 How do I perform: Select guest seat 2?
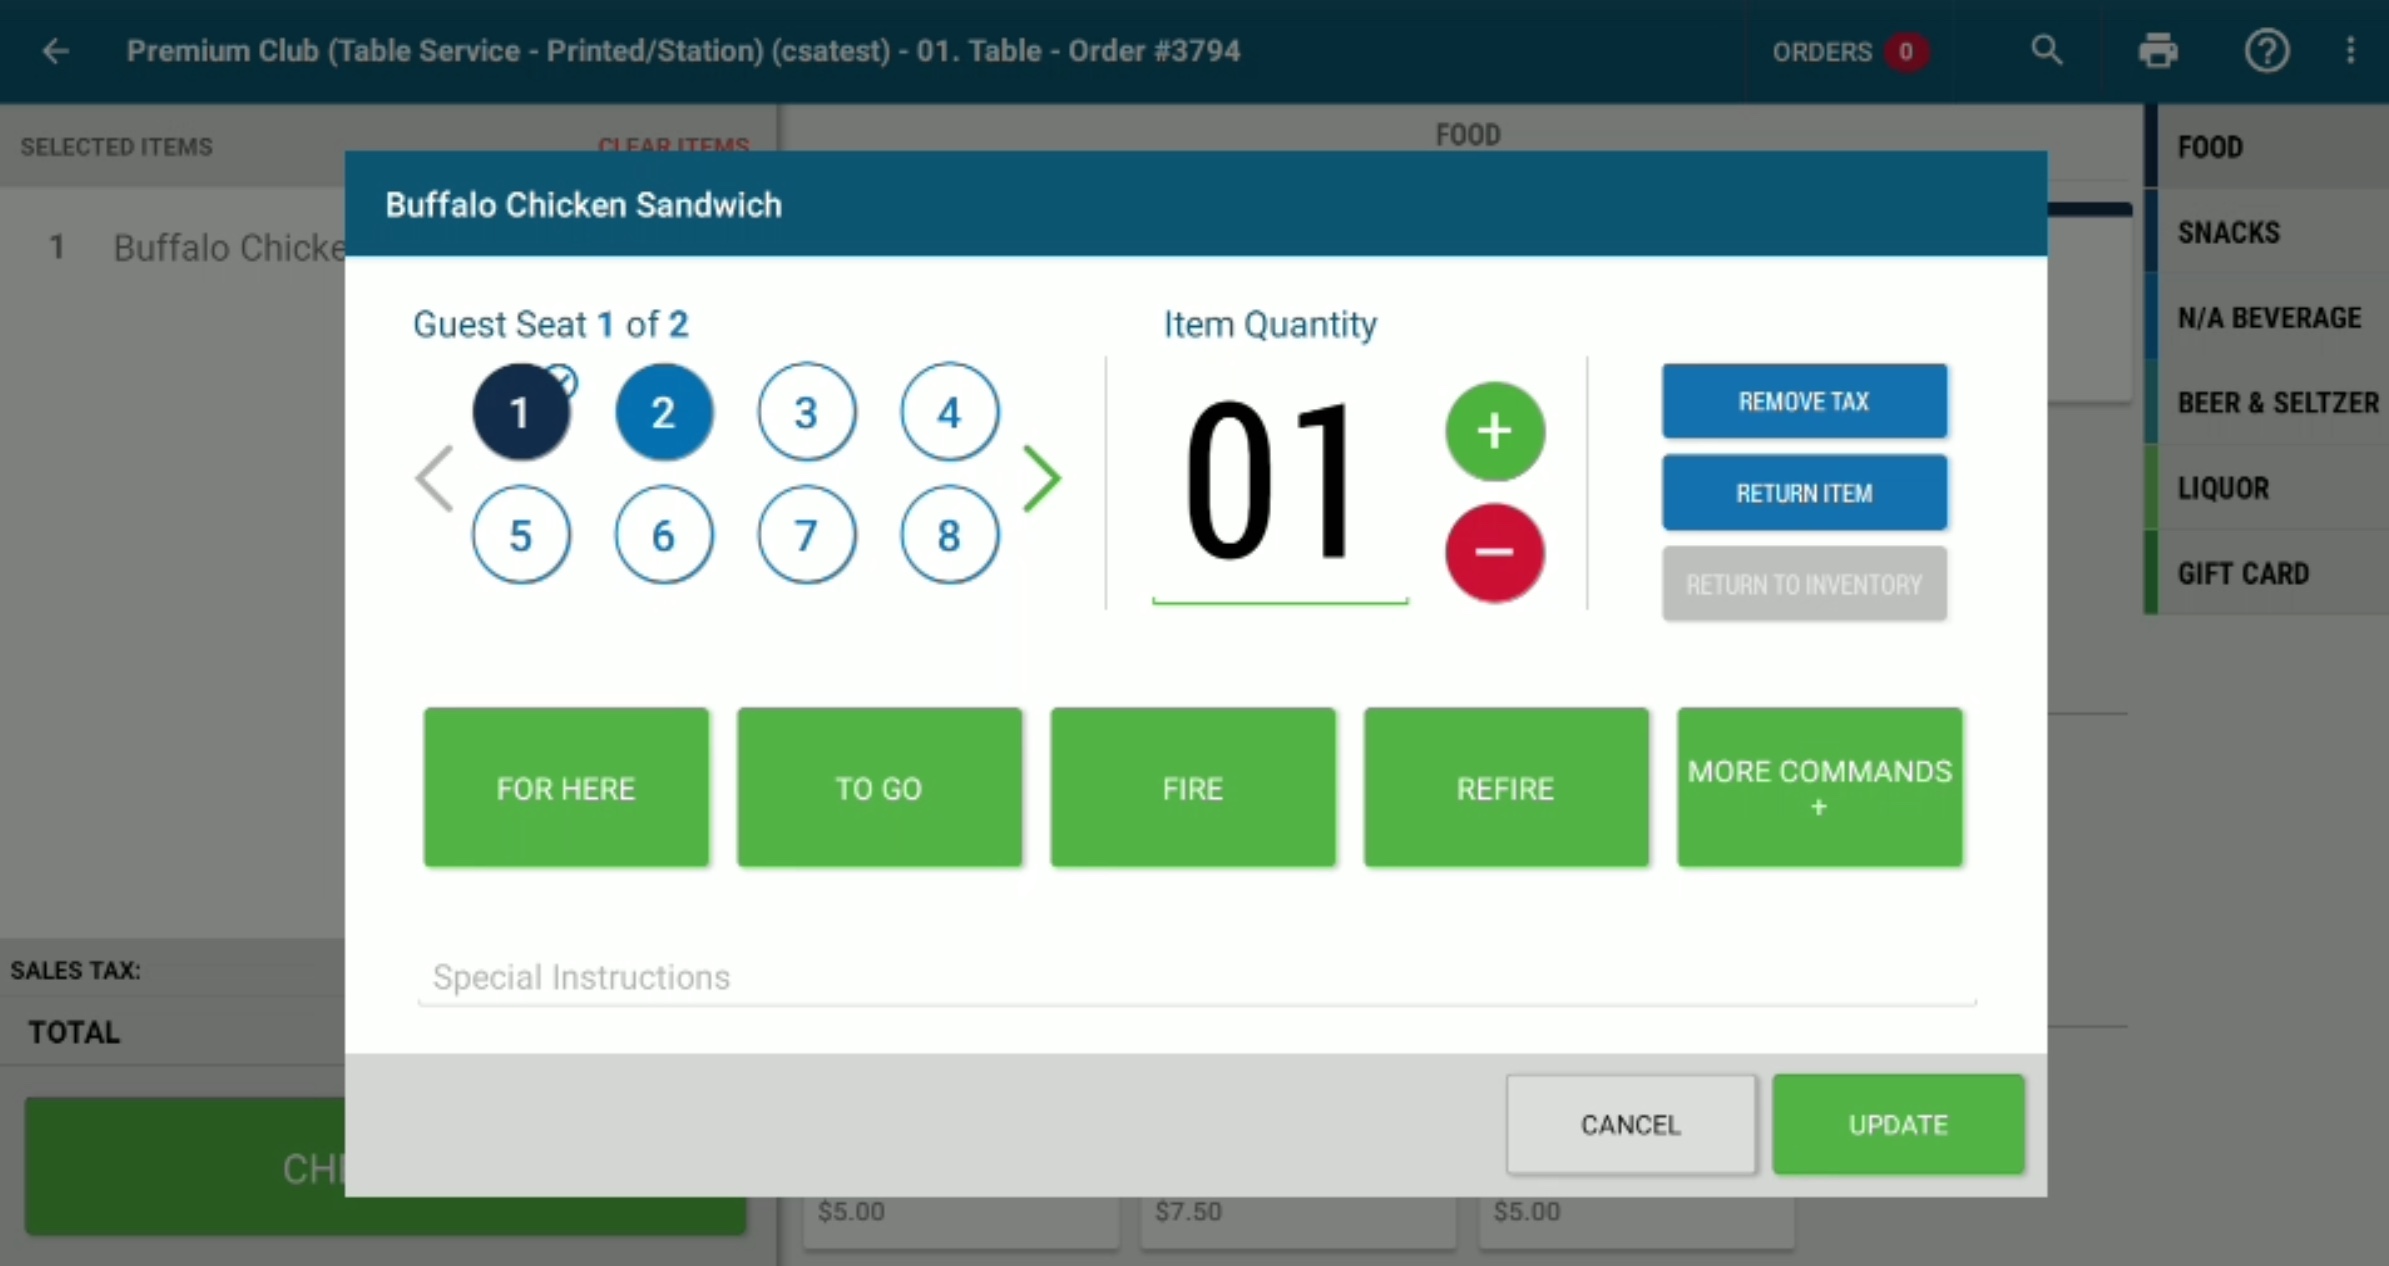[664, 412]
